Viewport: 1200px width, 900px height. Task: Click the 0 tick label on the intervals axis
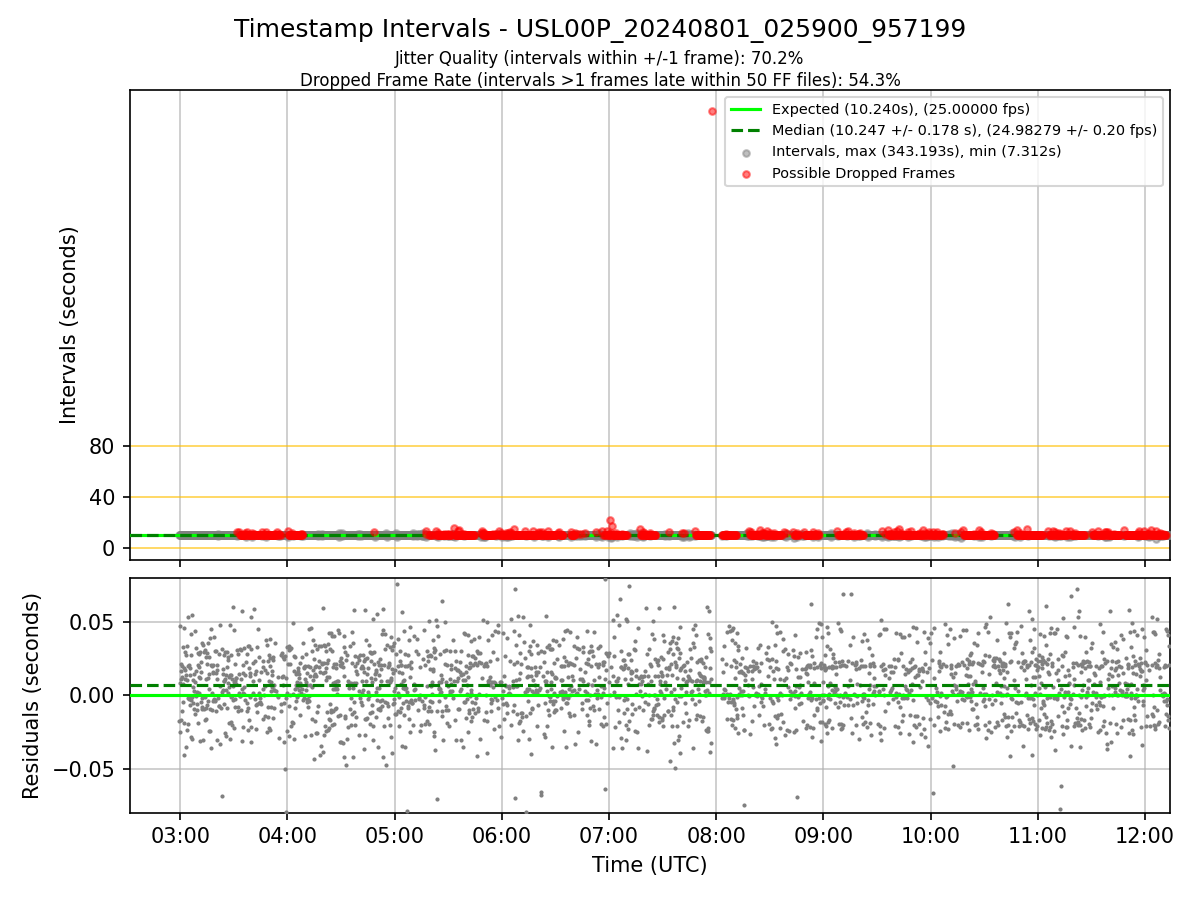[x=109, y=548]
